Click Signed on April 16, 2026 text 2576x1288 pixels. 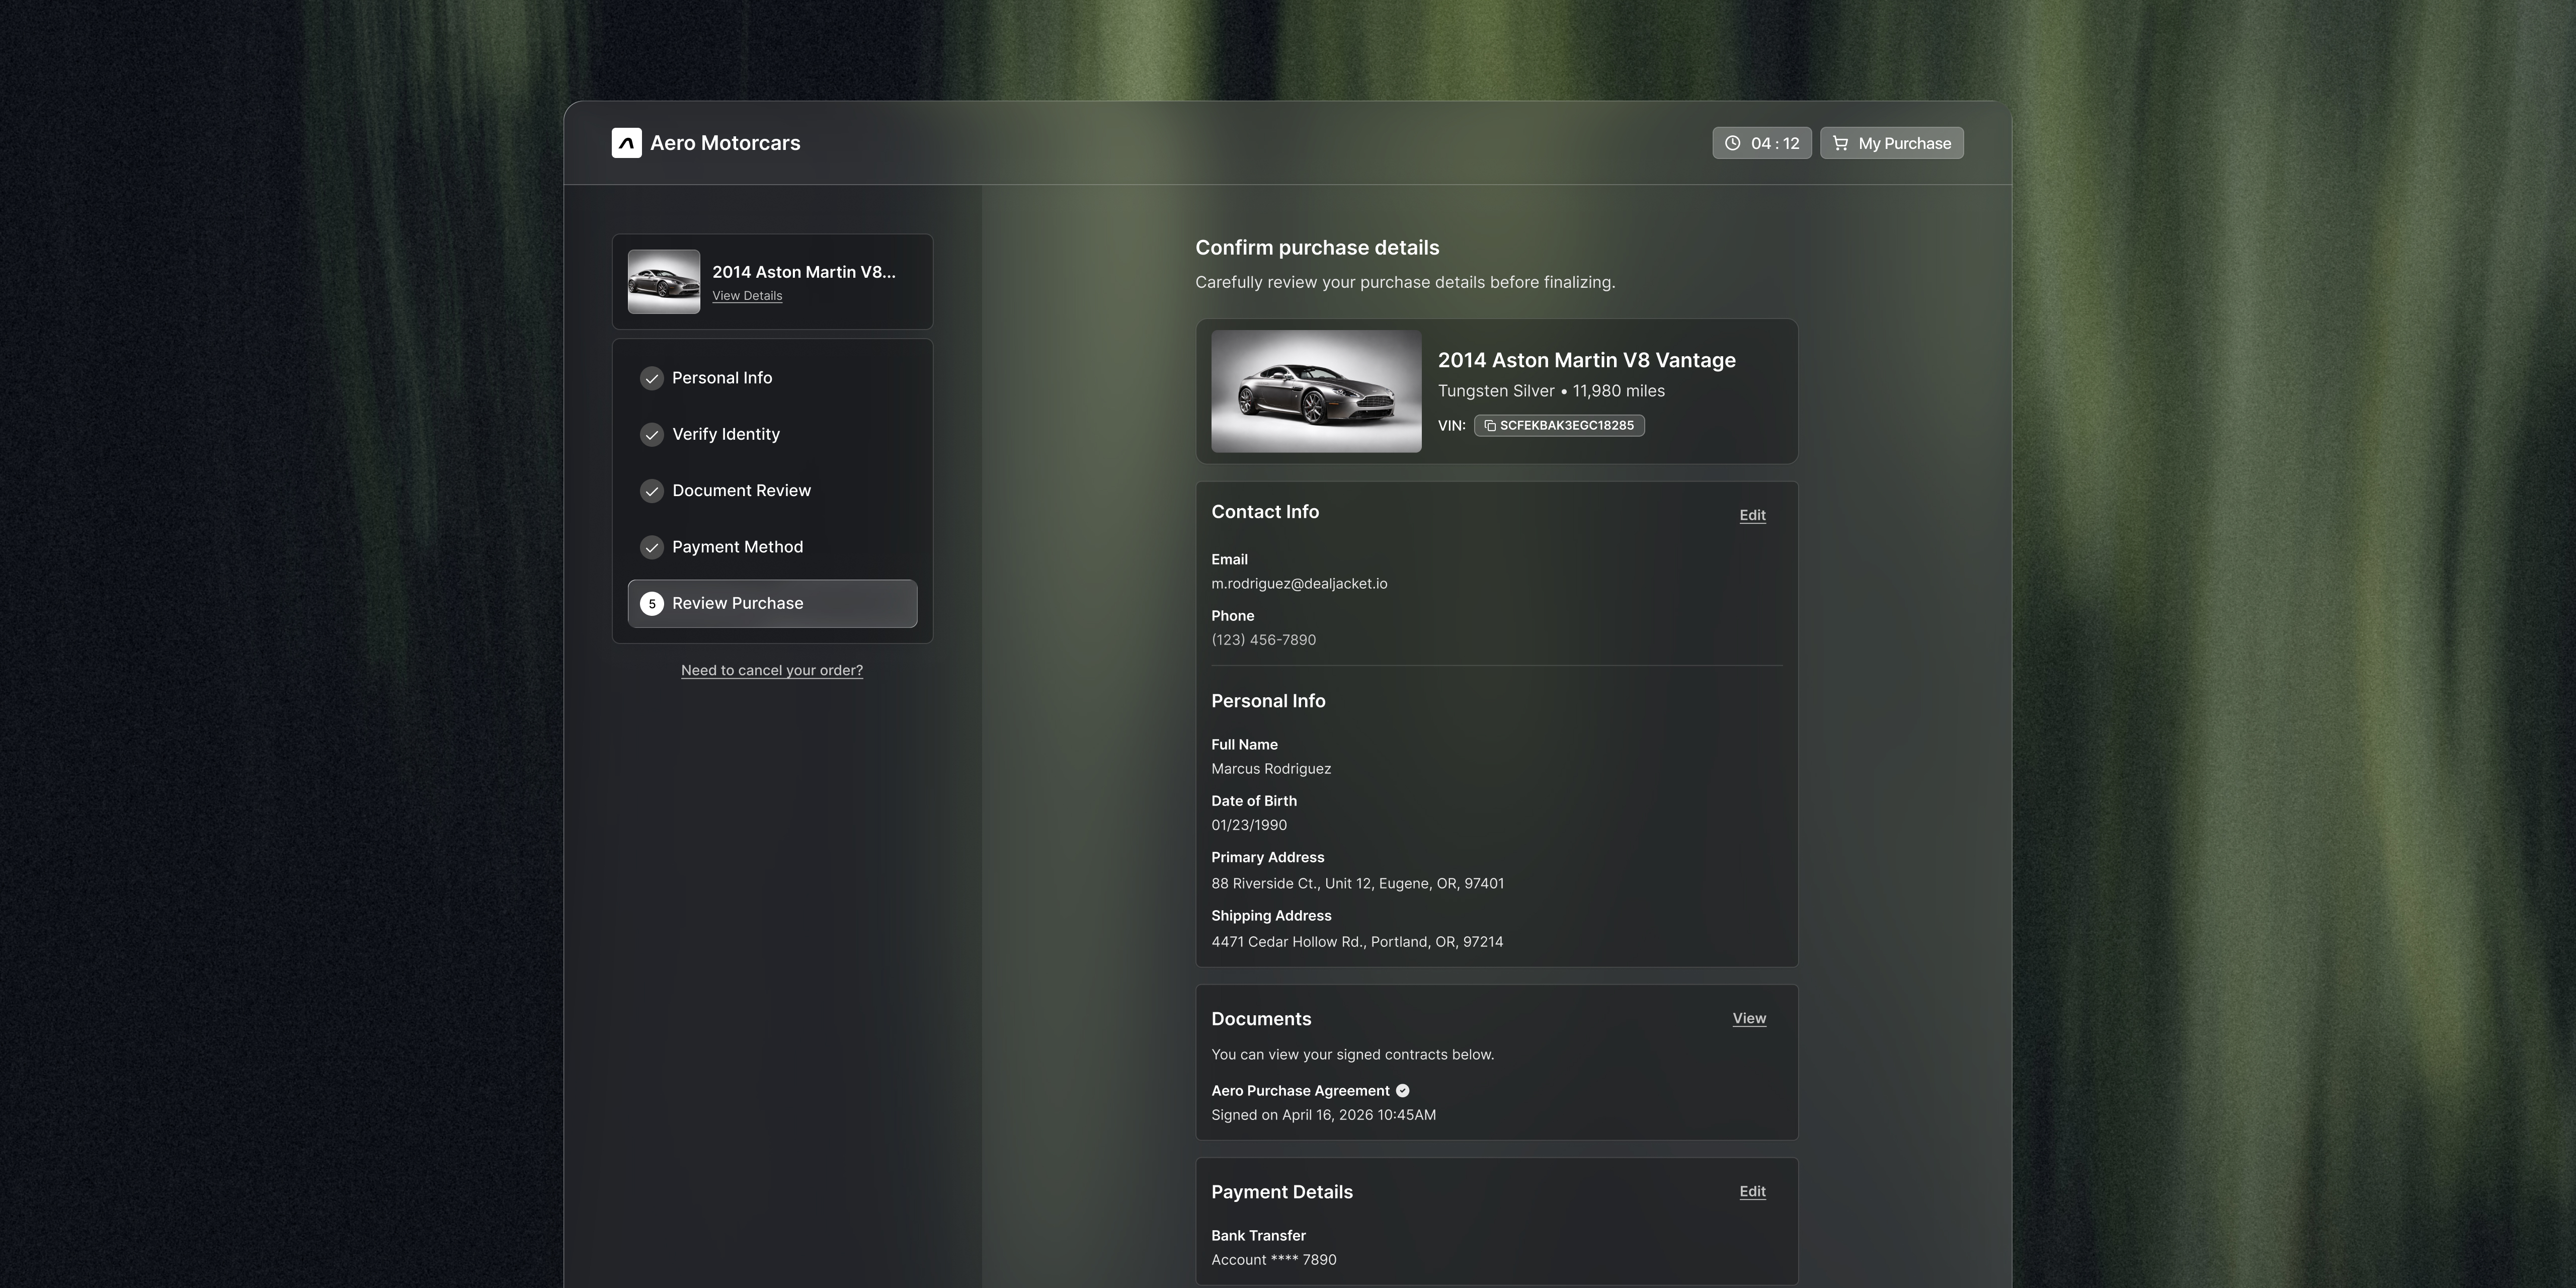(x=1323, y=1115)
